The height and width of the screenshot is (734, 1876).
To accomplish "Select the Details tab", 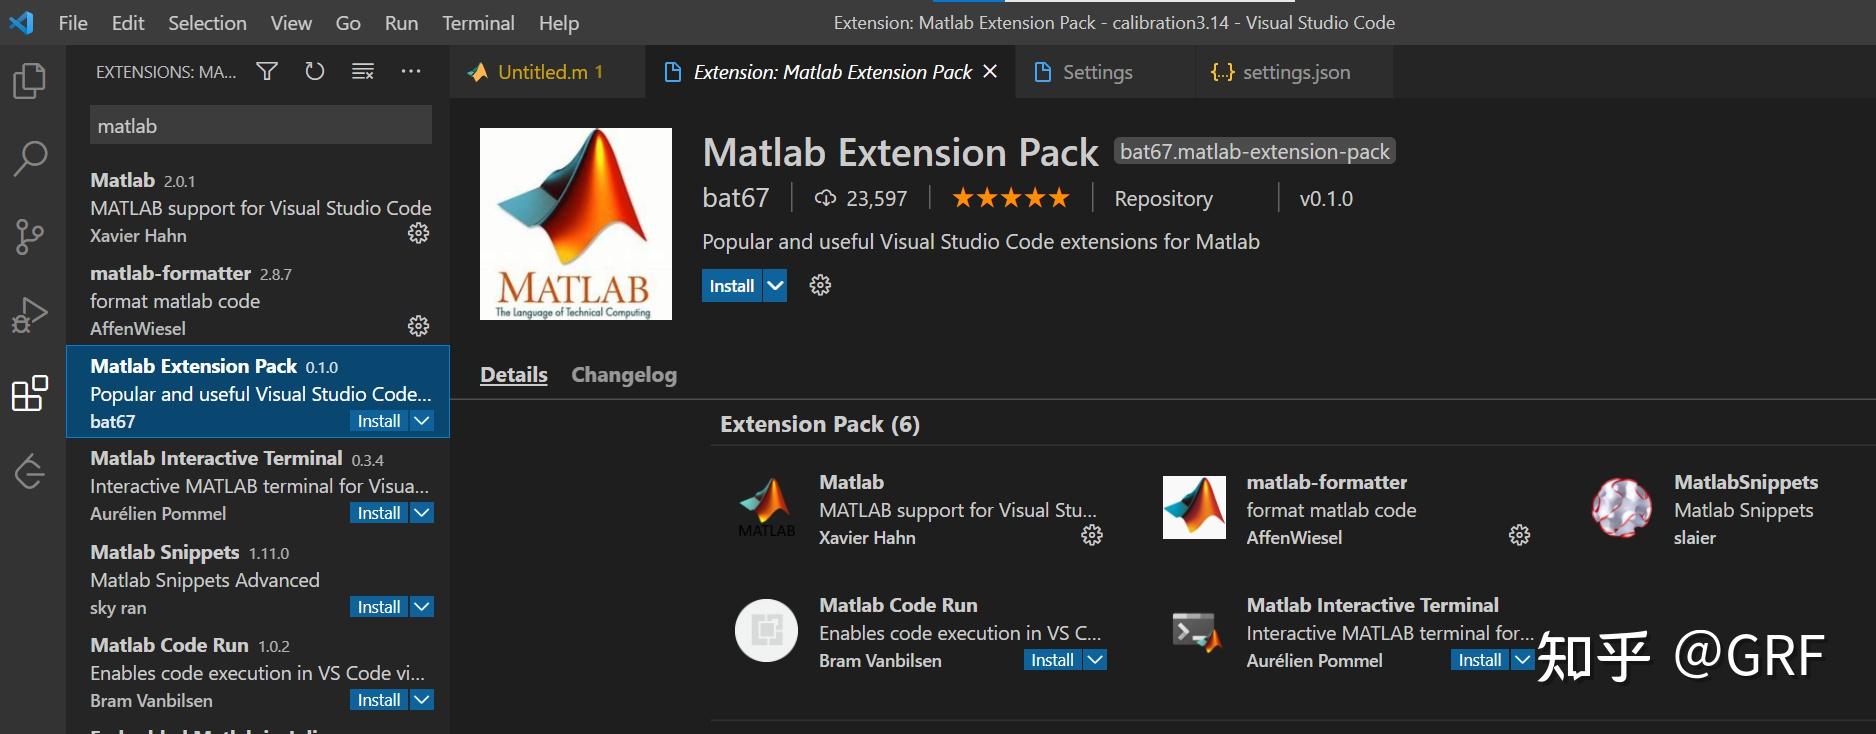I will [514, 375].
